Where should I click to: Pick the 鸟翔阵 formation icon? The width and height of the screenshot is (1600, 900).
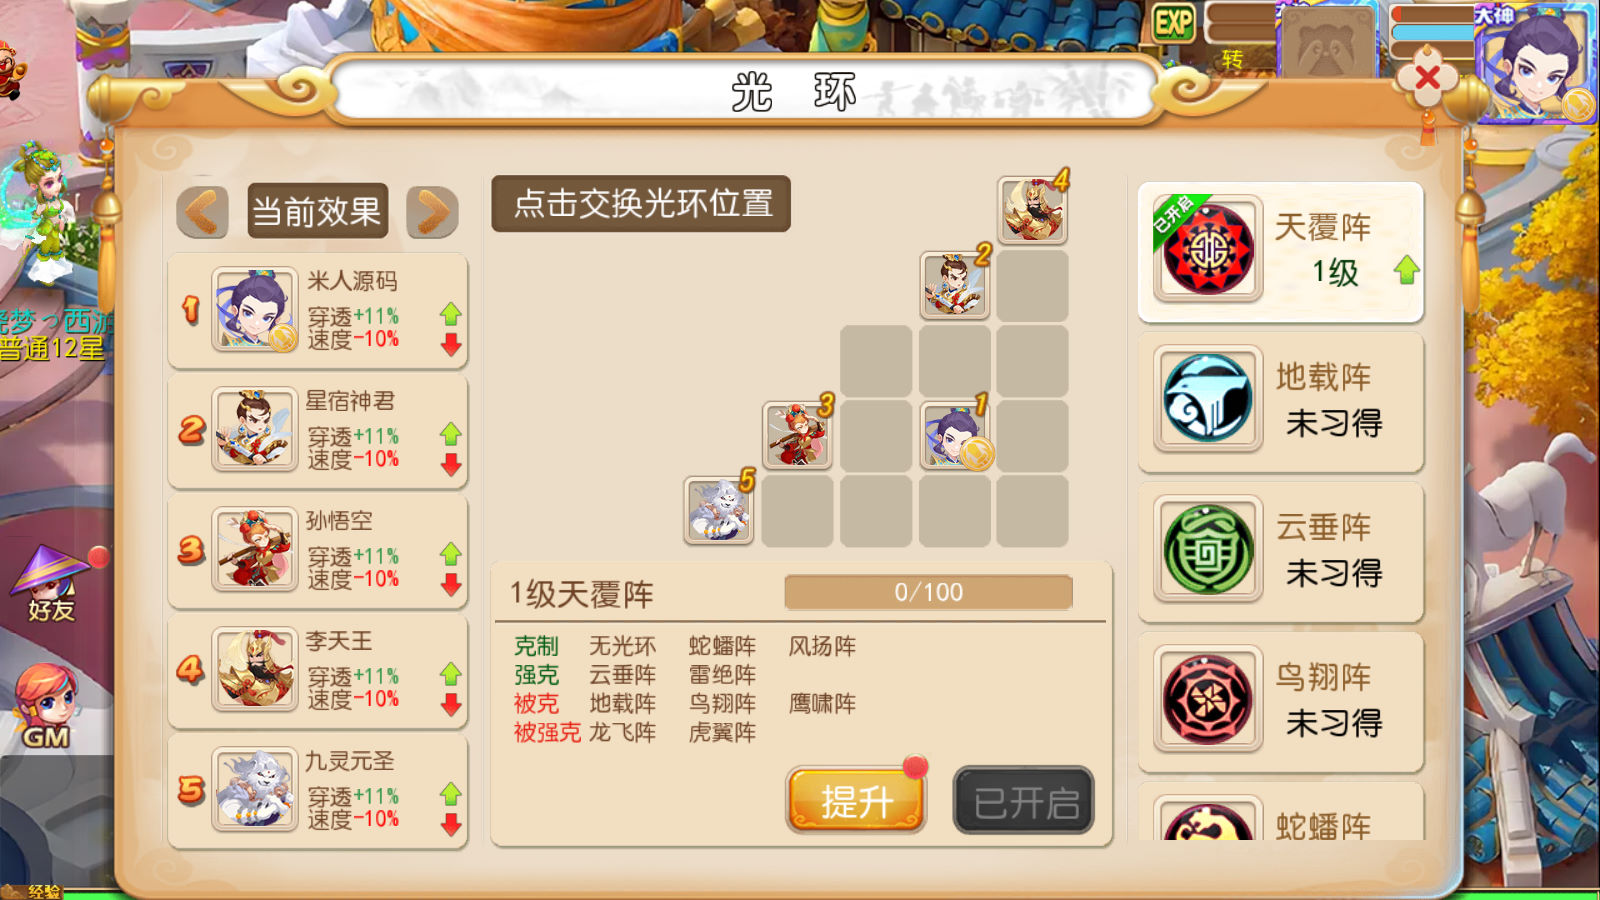(x=1207, y=698)
